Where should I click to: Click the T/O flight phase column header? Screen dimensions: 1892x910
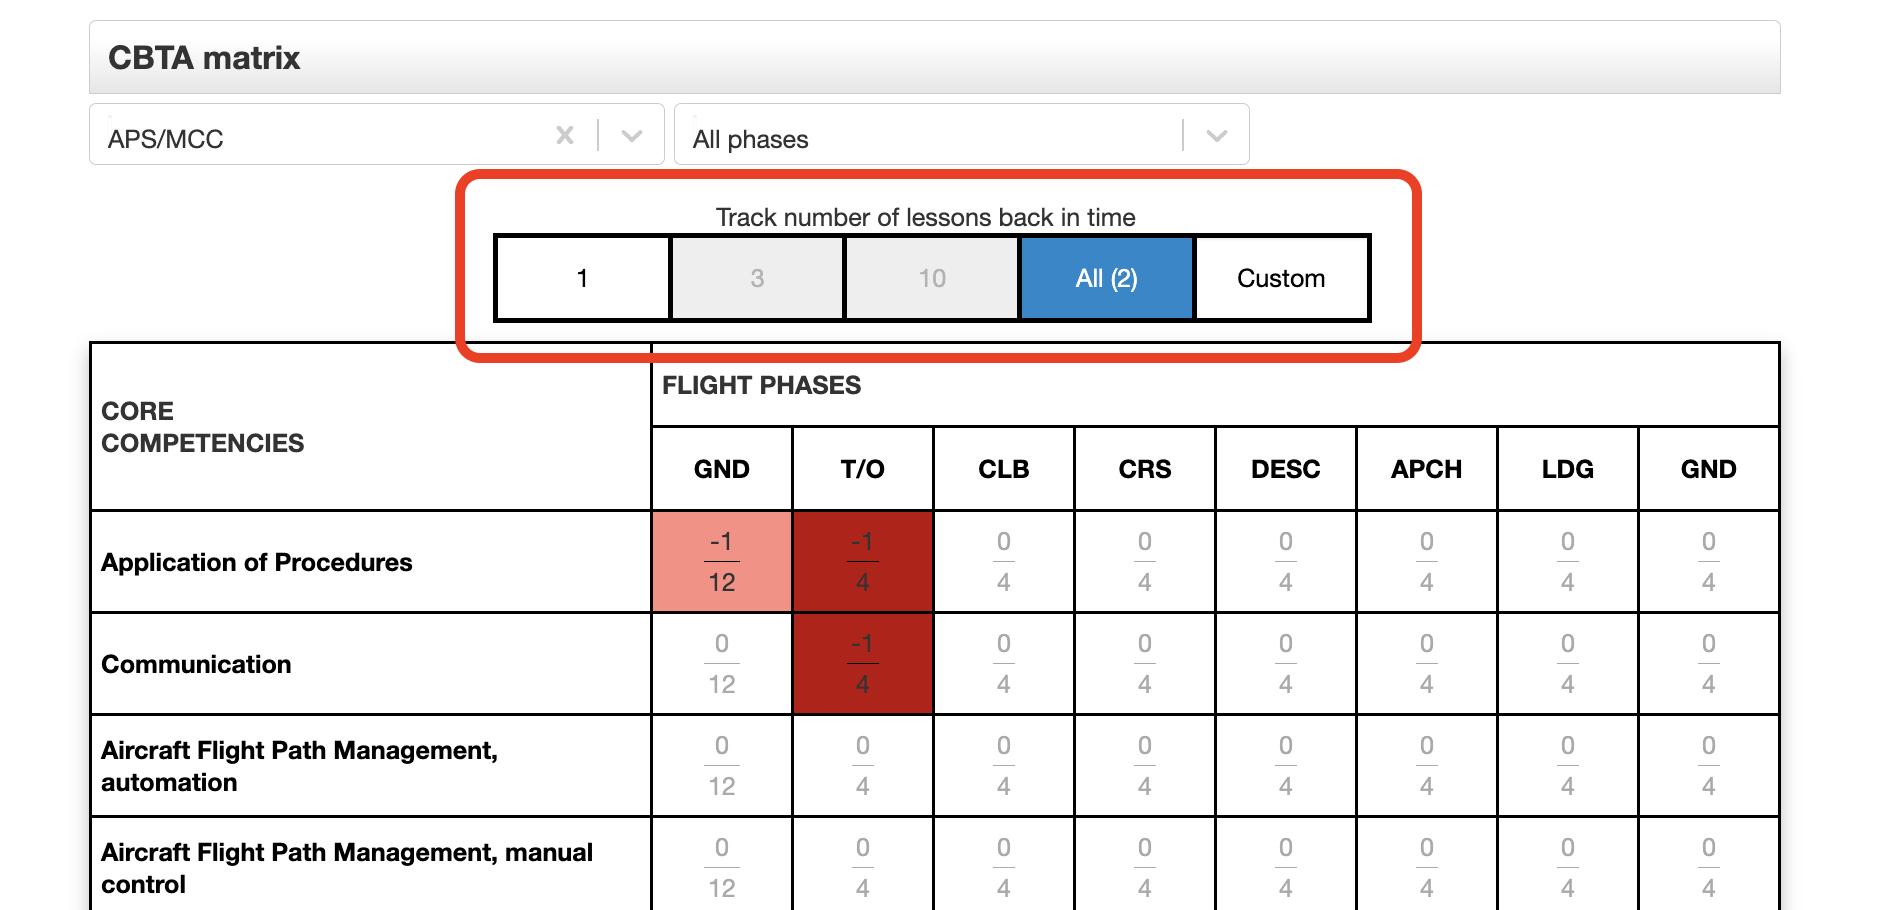pos(862,469)
